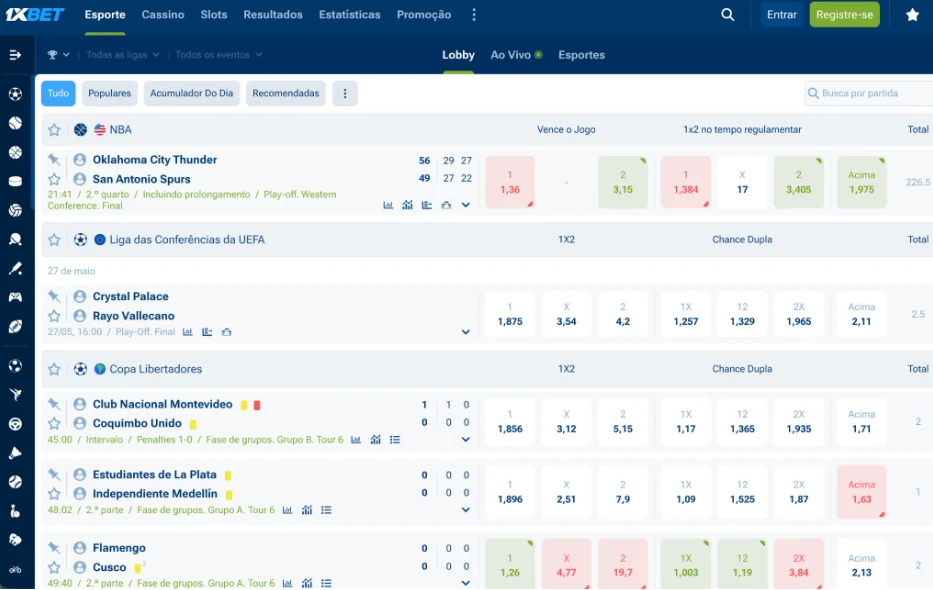This screenshot has width=933, height=590.
Task: Go to Resultados
Action: (273, 15)
